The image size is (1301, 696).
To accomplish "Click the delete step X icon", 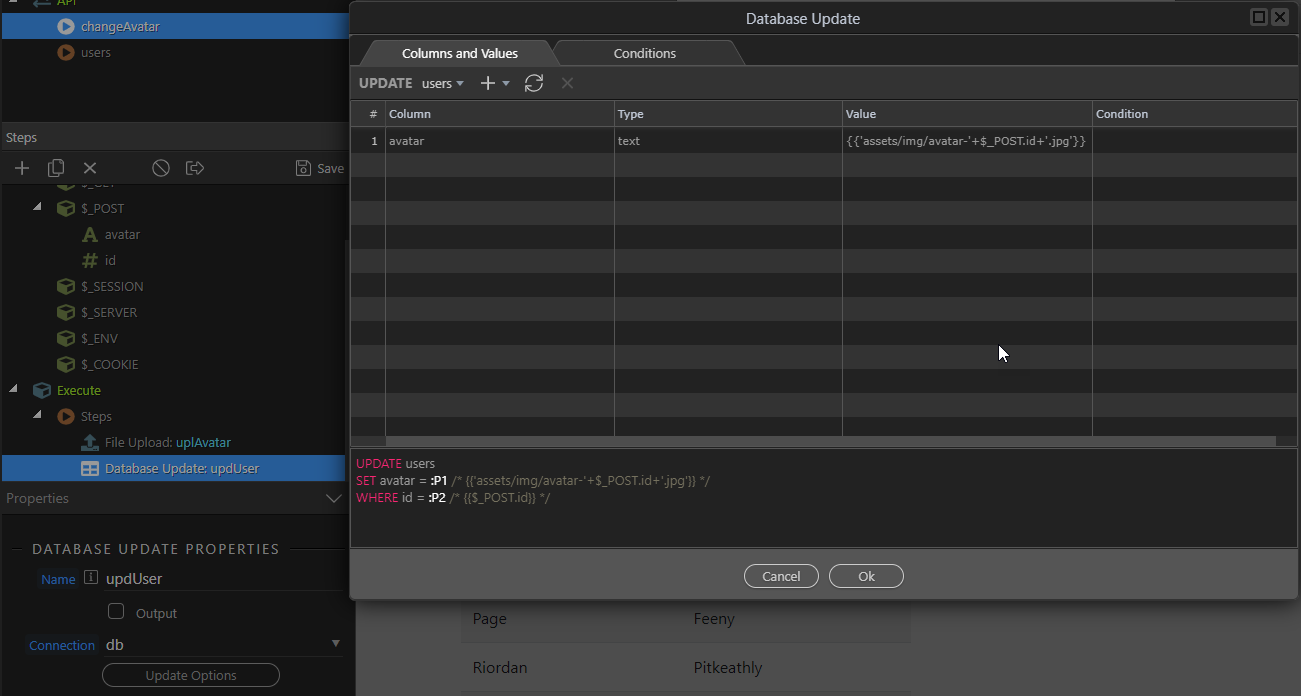I will [x=90, y=168].
